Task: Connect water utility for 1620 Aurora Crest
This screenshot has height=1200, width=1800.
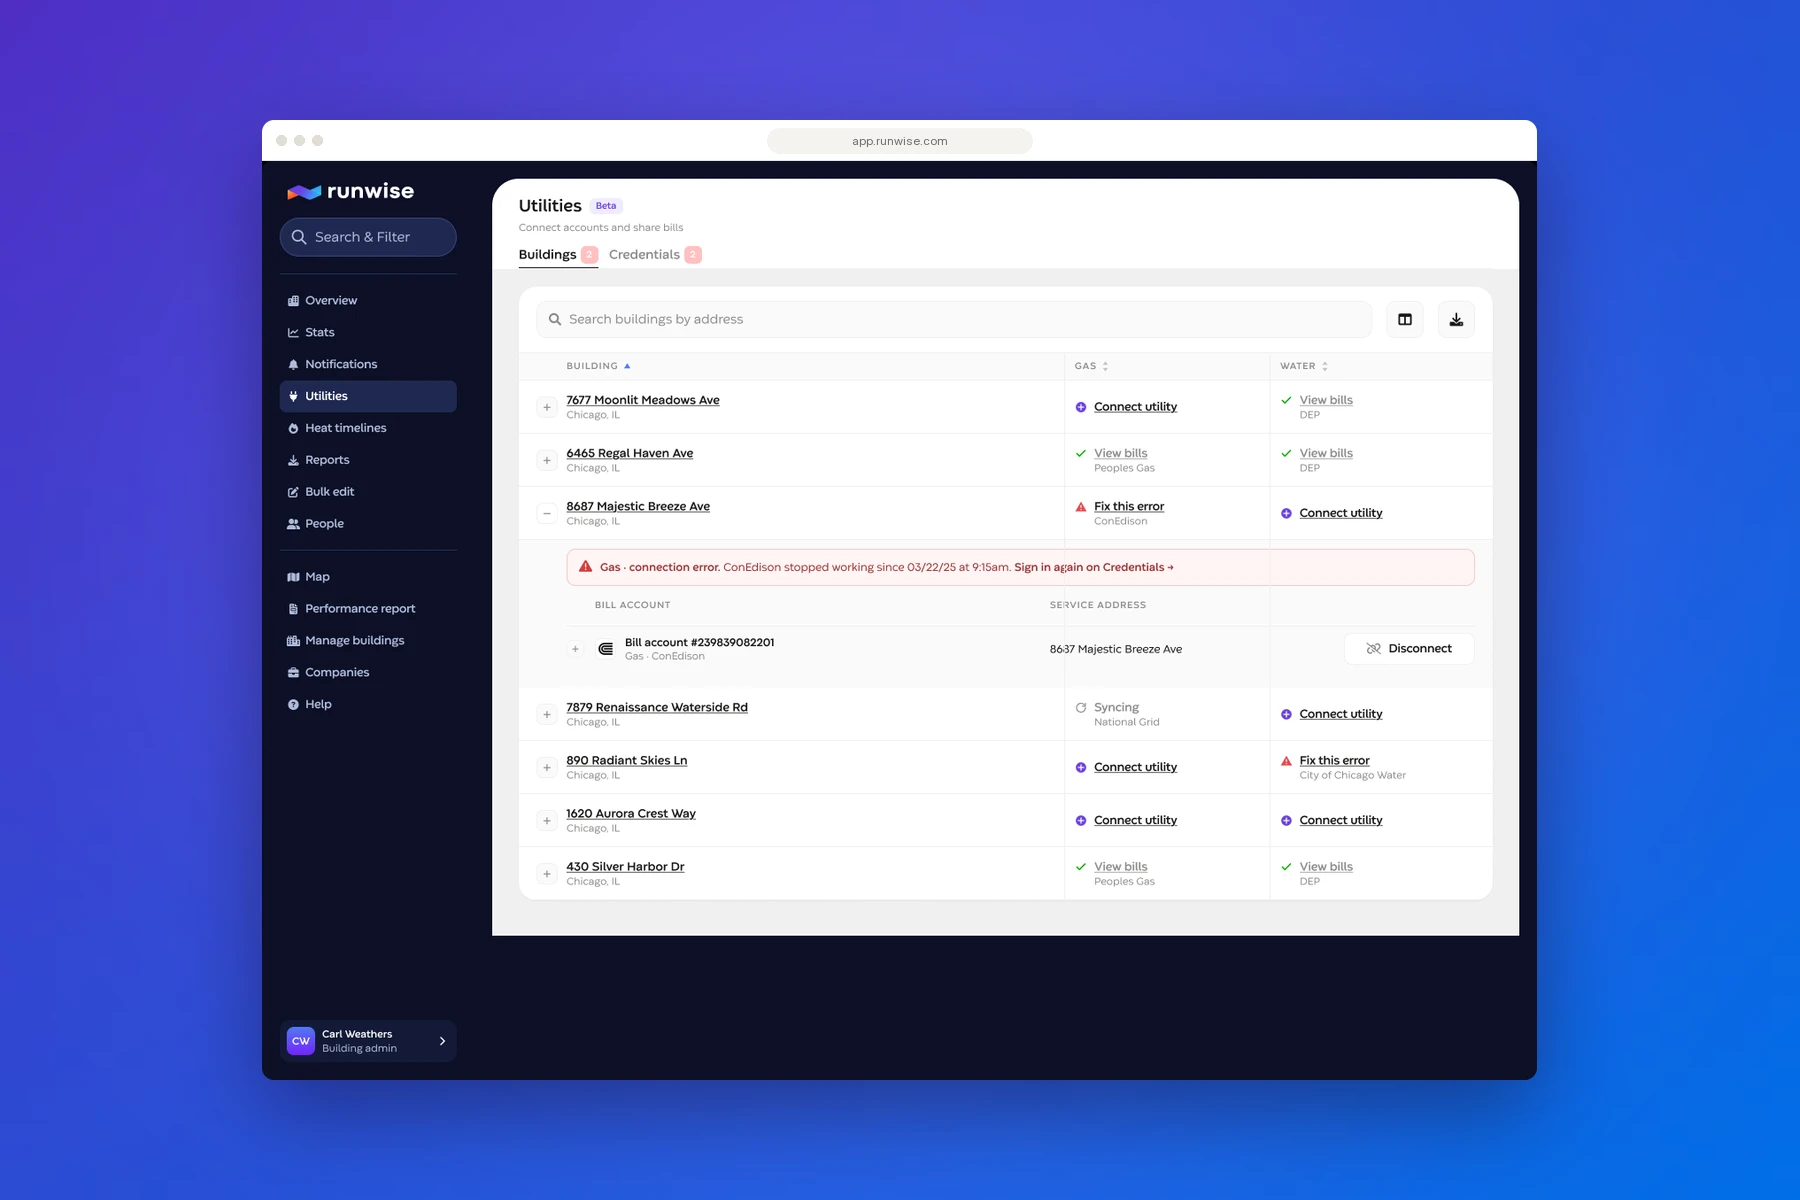Action: (x=1341, y=820)
